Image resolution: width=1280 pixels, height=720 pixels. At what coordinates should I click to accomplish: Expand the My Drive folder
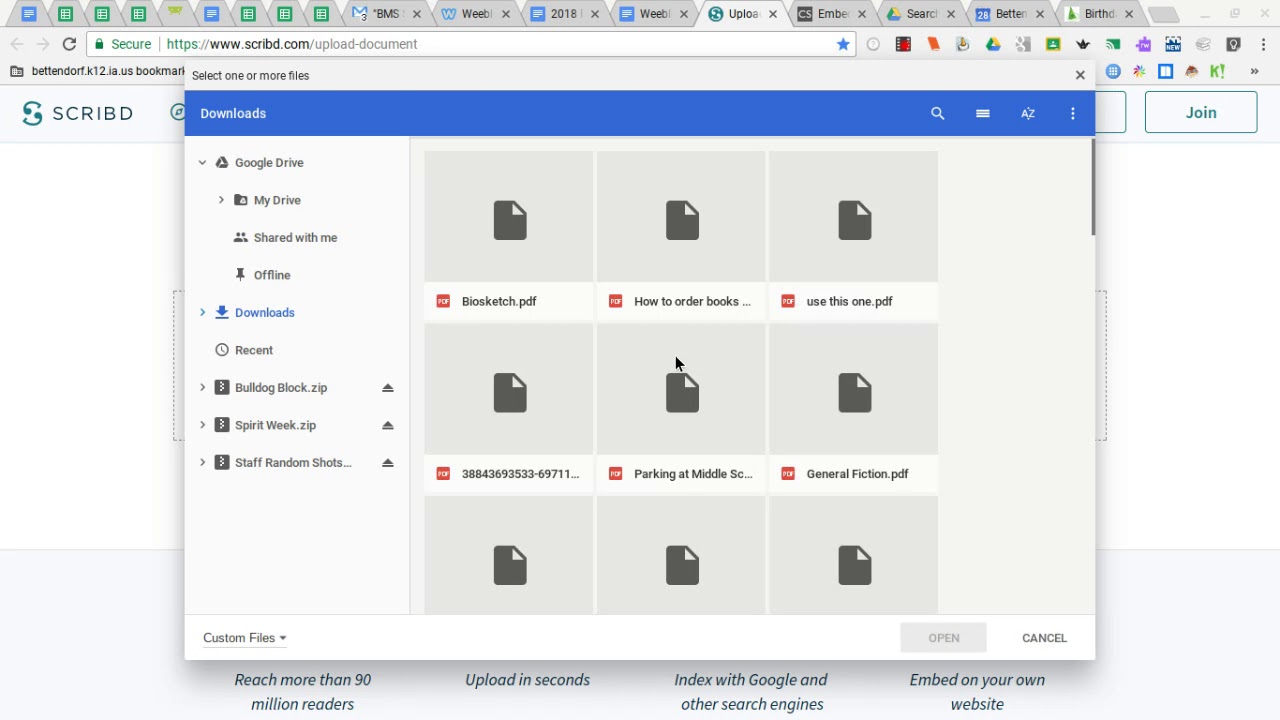click(x=221, y=200)
